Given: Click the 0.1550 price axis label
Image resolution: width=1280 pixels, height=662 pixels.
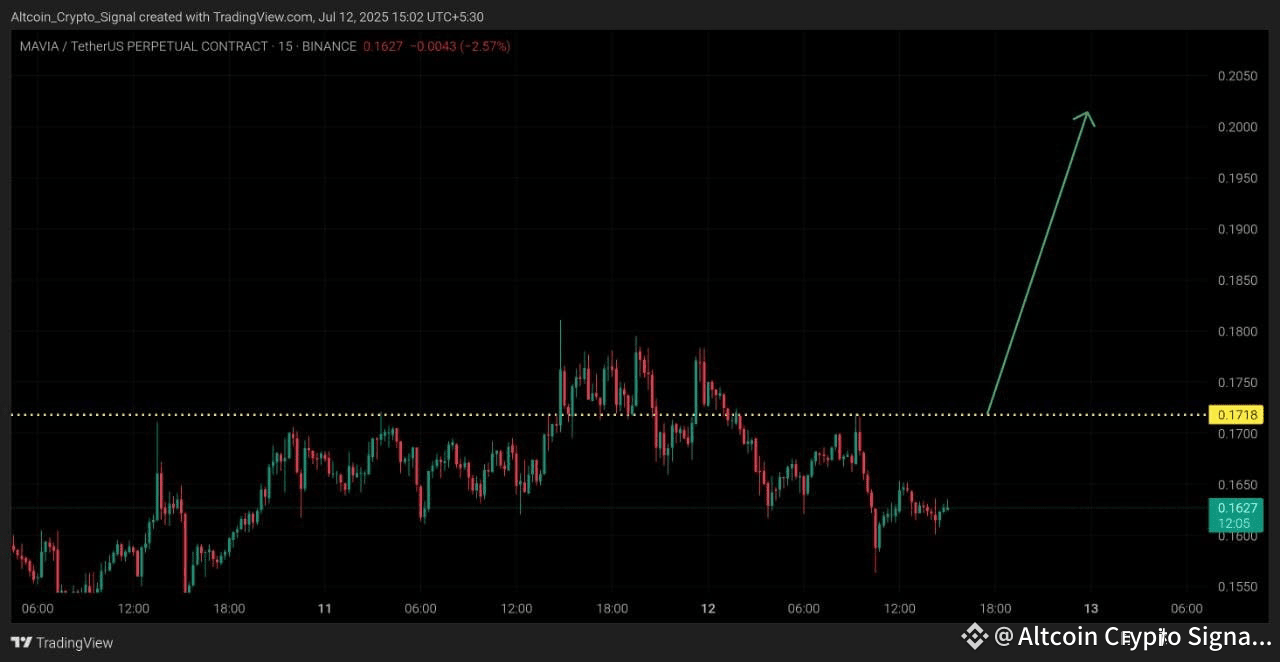Looking at the screenshot, I should (1237, 586).
